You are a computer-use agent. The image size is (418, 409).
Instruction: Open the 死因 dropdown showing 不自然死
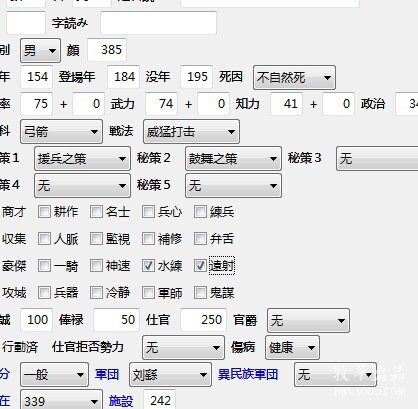point(294,78)
